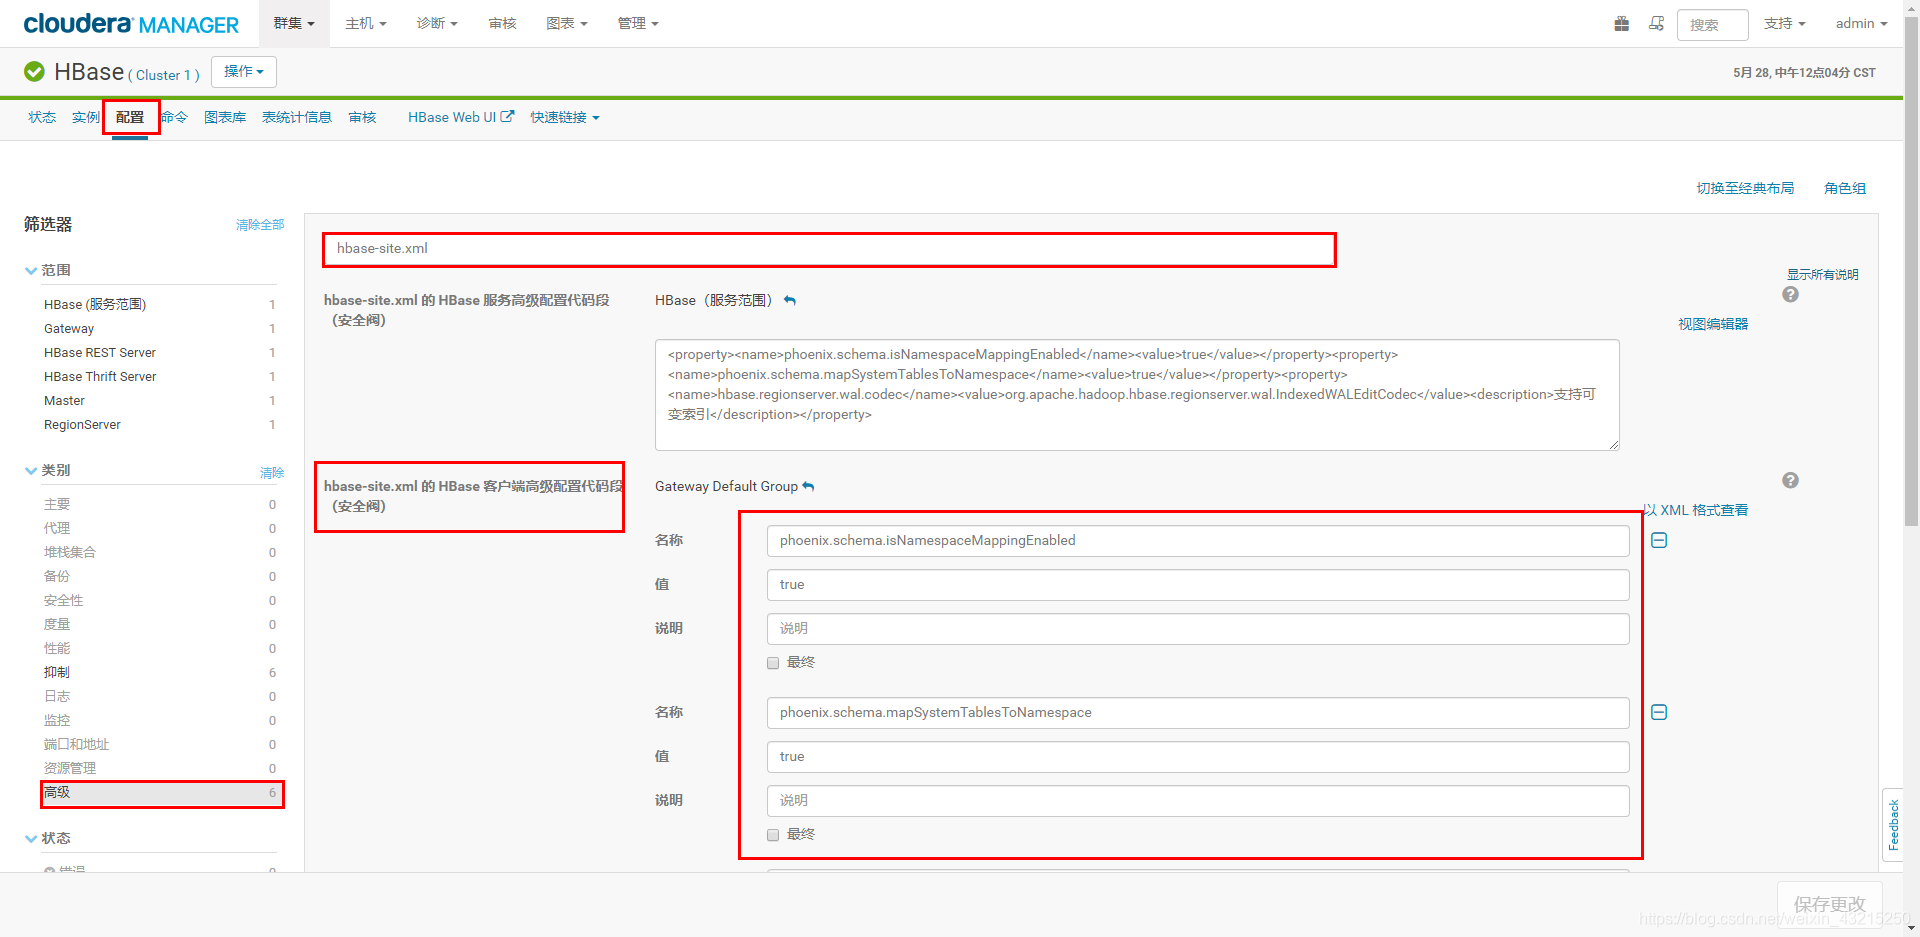Open the 管理 dropdown menu
The height and width of the screenshot is (937, 1920).
pyautogui.click(x=638, y=23)
